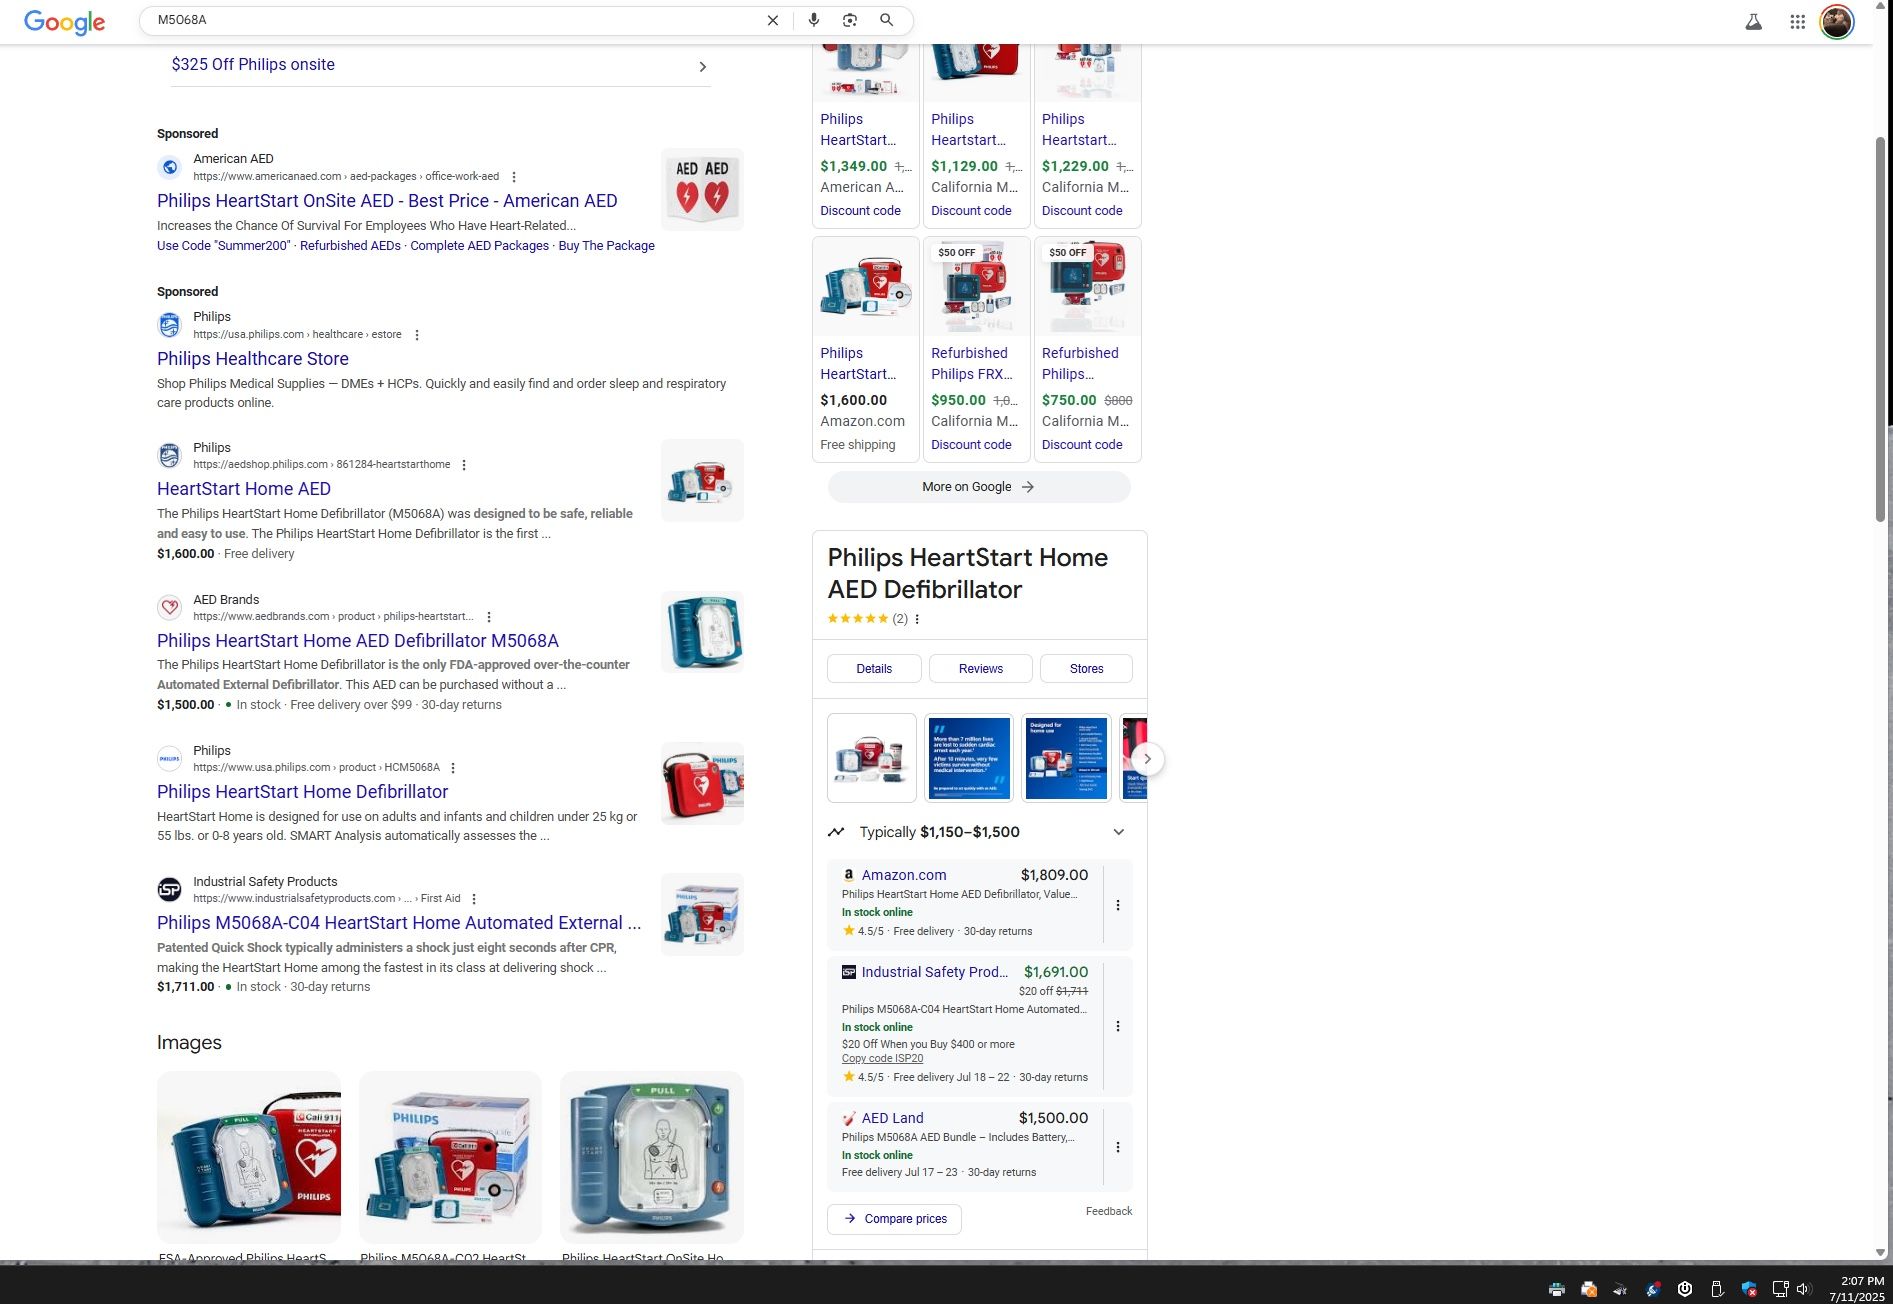This screenshot has height=1304, width=1893.
Task: Click the Use Code "Summer200" sitelink
Action: tap(223, 246)
